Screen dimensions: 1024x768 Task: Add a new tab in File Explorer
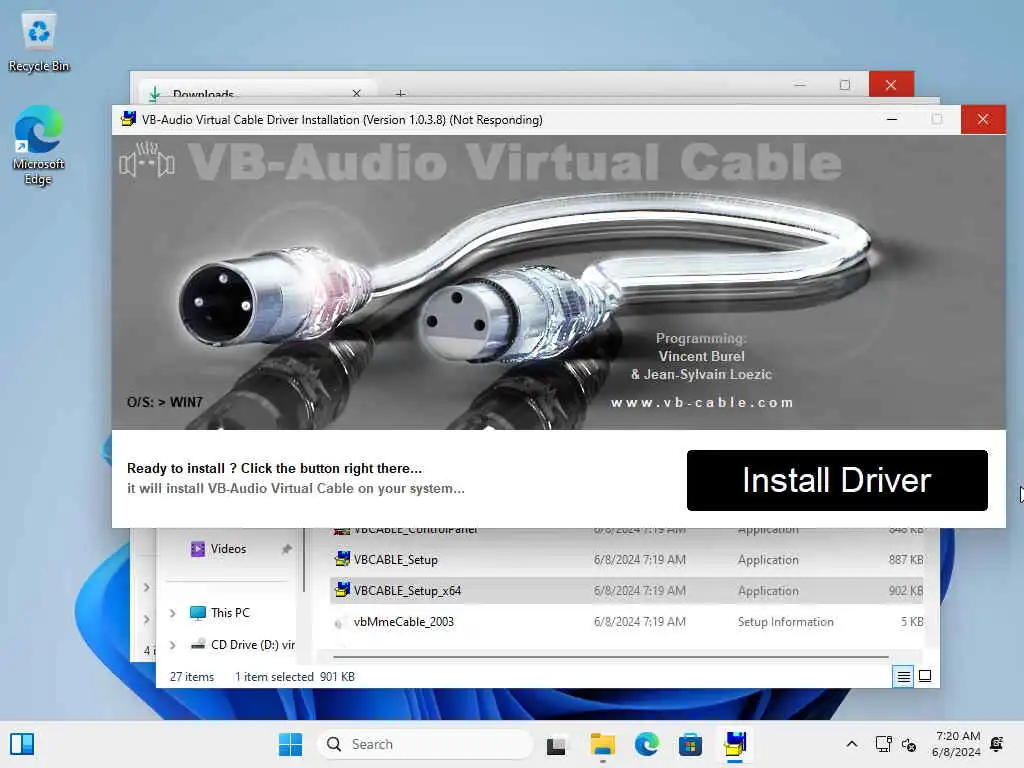400,93
